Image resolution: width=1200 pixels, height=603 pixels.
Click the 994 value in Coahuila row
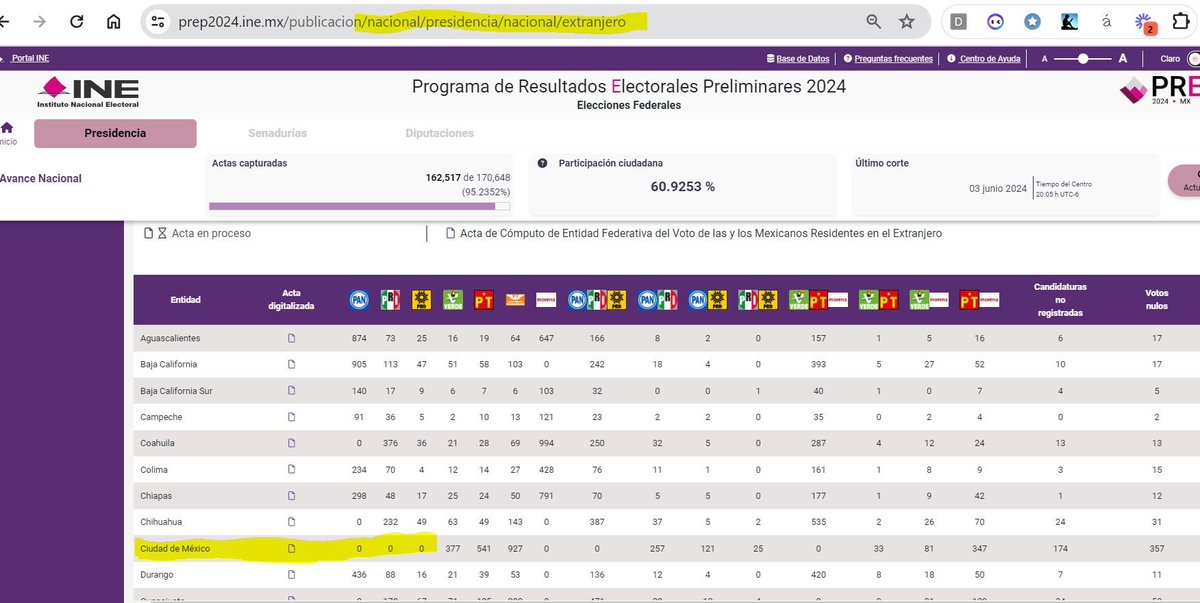click(547, 443)
